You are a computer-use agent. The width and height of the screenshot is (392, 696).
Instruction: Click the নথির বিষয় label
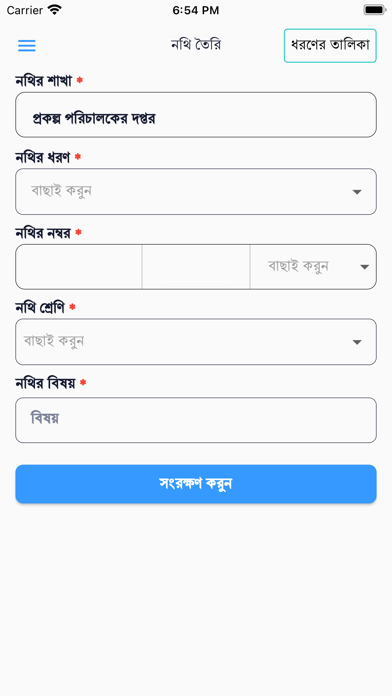45,383
